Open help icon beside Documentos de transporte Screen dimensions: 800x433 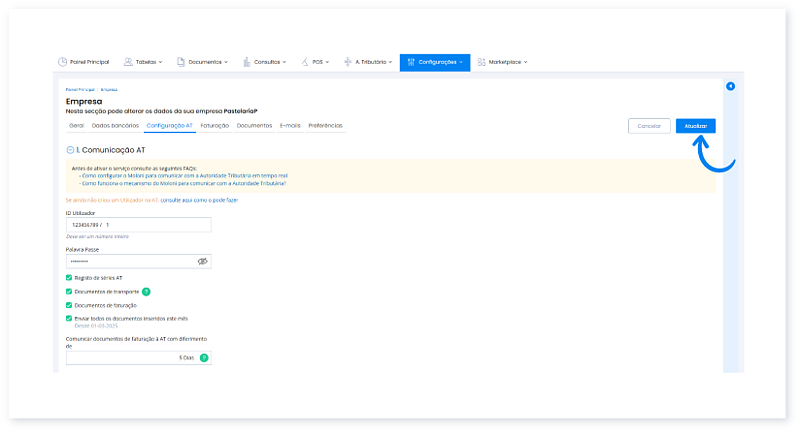pyautogui.click(x=146, y=291)
